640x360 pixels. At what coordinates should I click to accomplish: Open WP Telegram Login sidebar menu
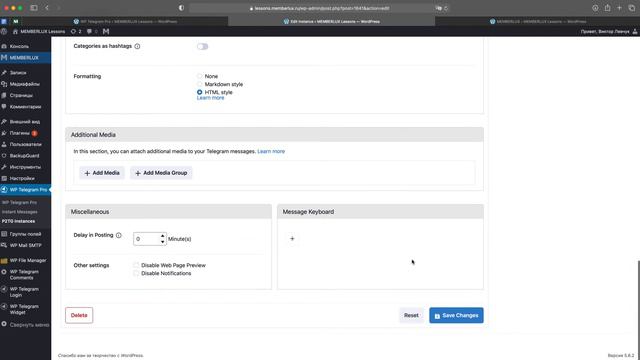[x=25, y=292]
